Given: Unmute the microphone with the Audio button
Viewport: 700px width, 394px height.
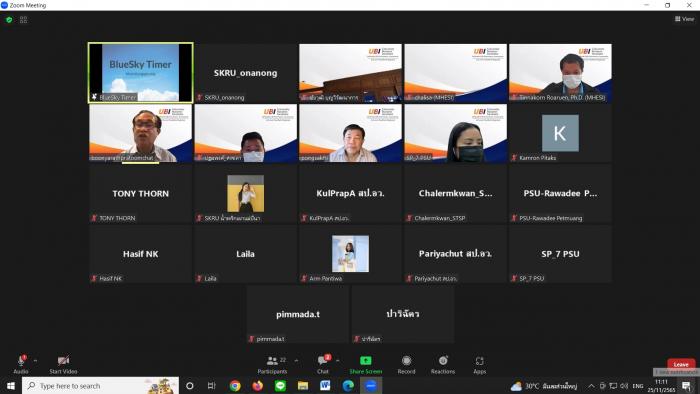Looking at the screenshot, I should pyautogui.click(x=21, y=361).
